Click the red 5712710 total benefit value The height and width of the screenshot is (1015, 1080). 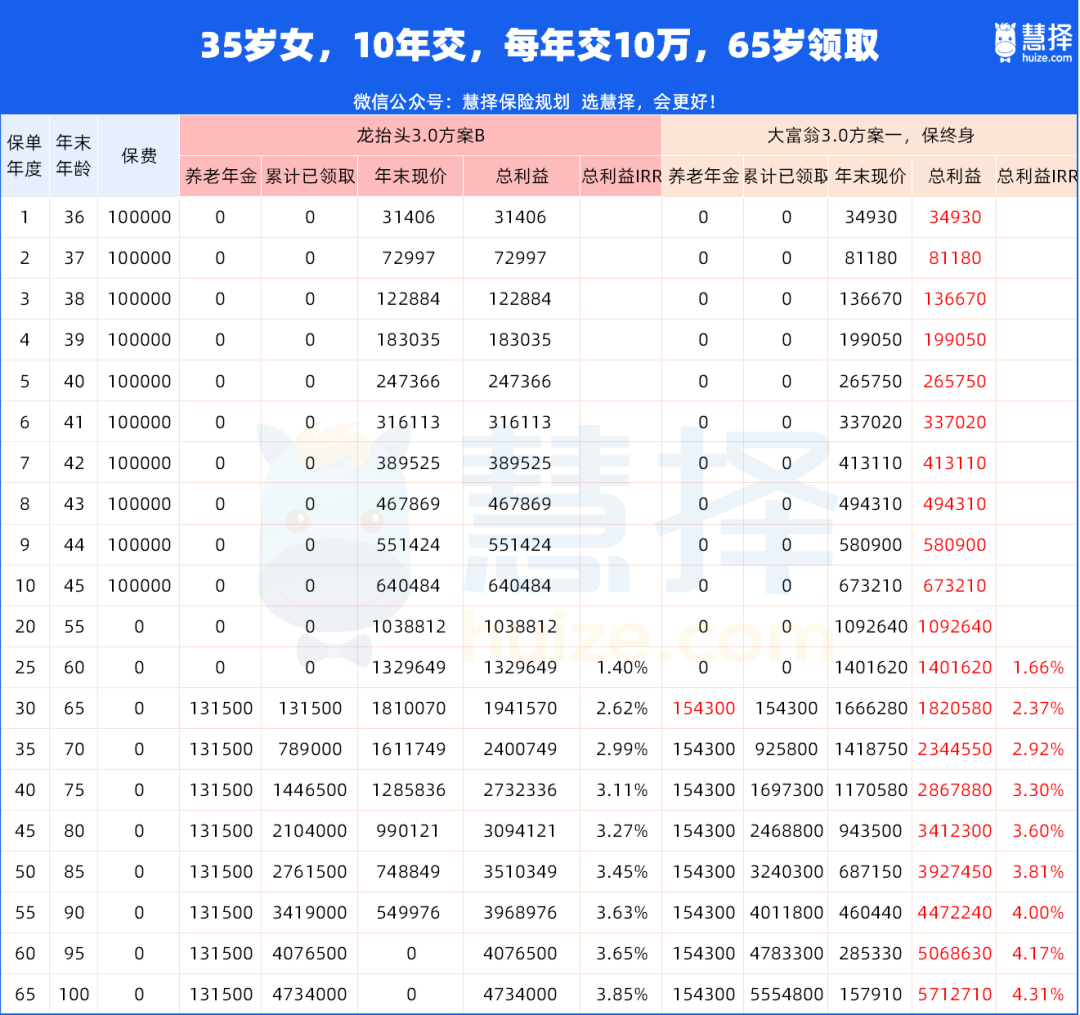click(x=954, y=995)
